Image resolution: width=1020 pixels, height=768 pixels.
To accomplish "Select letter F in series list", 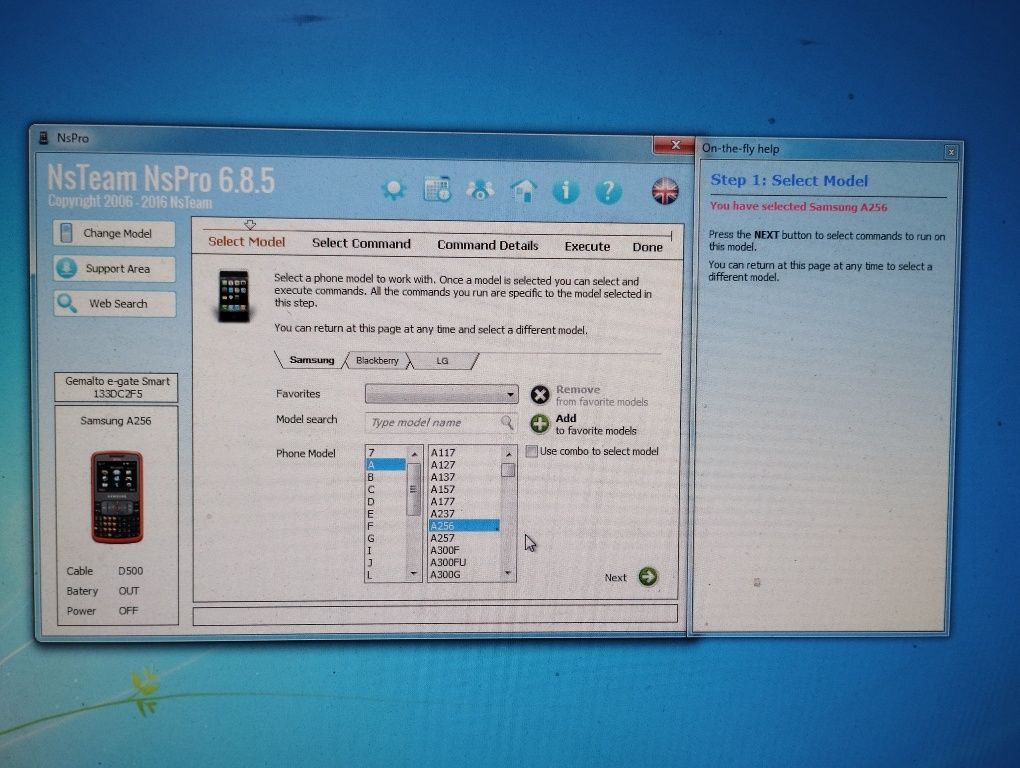I will [x=386, y=526].
